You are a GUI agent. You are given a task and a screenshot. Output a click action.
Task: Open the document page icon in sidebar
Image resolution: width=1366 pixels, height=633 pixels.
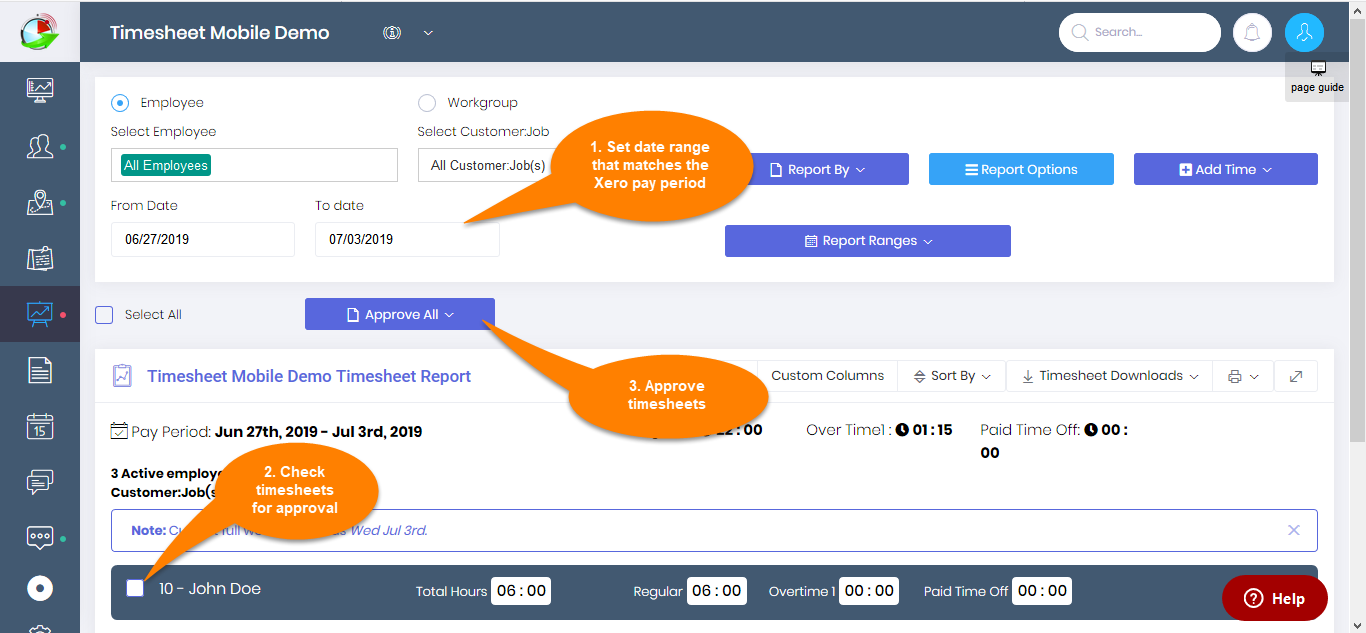40,370
